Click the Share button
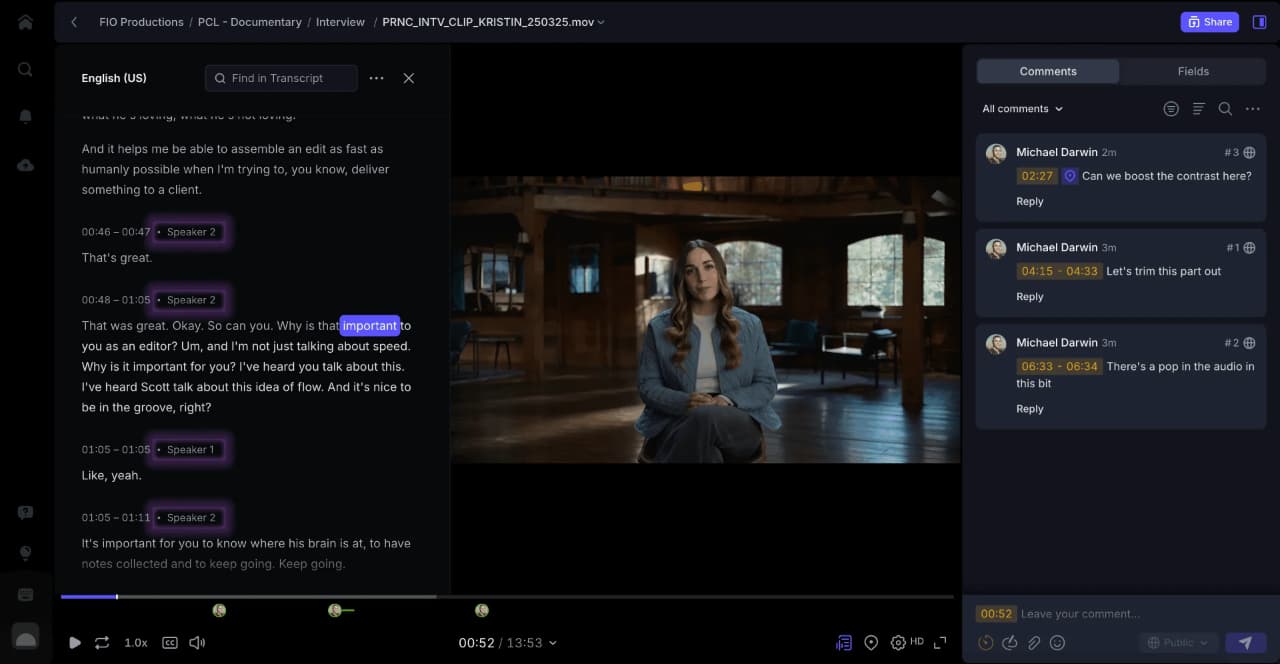 click(1209, 22)
